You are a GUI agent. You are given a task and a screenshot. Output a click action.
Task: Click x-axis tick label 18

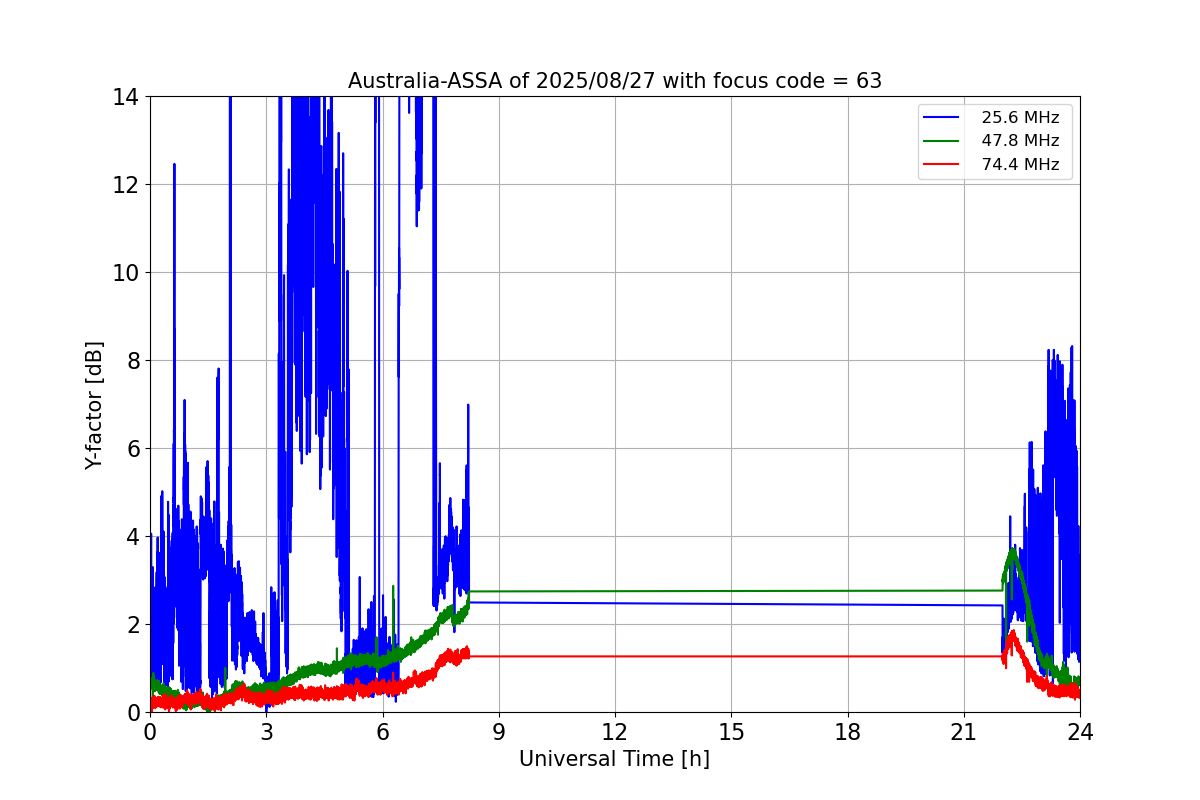(x=847, y=732)
